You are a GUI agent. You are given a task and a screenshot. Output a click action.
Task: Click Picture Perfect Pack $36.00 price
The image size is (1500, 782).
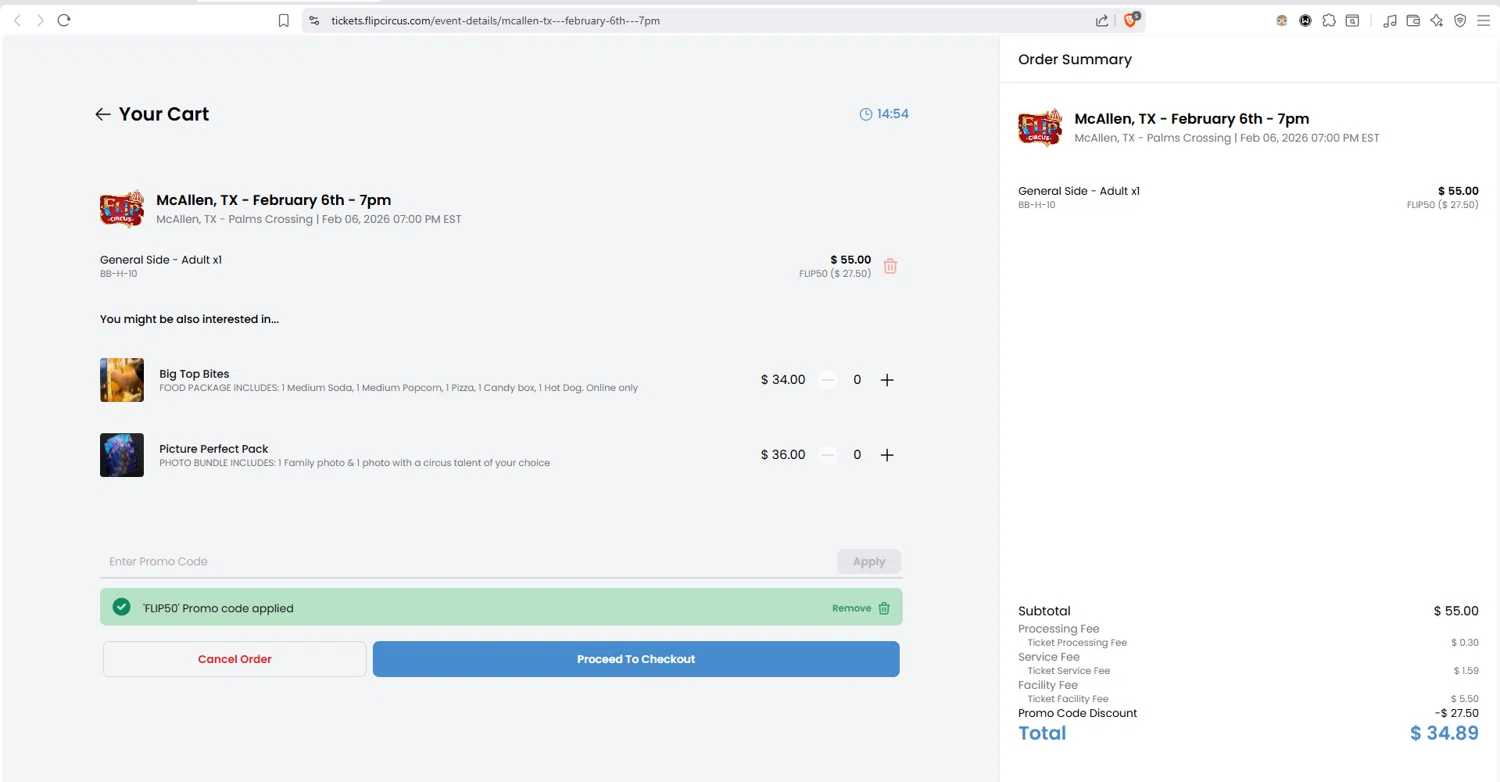click(x=783, y=455)
